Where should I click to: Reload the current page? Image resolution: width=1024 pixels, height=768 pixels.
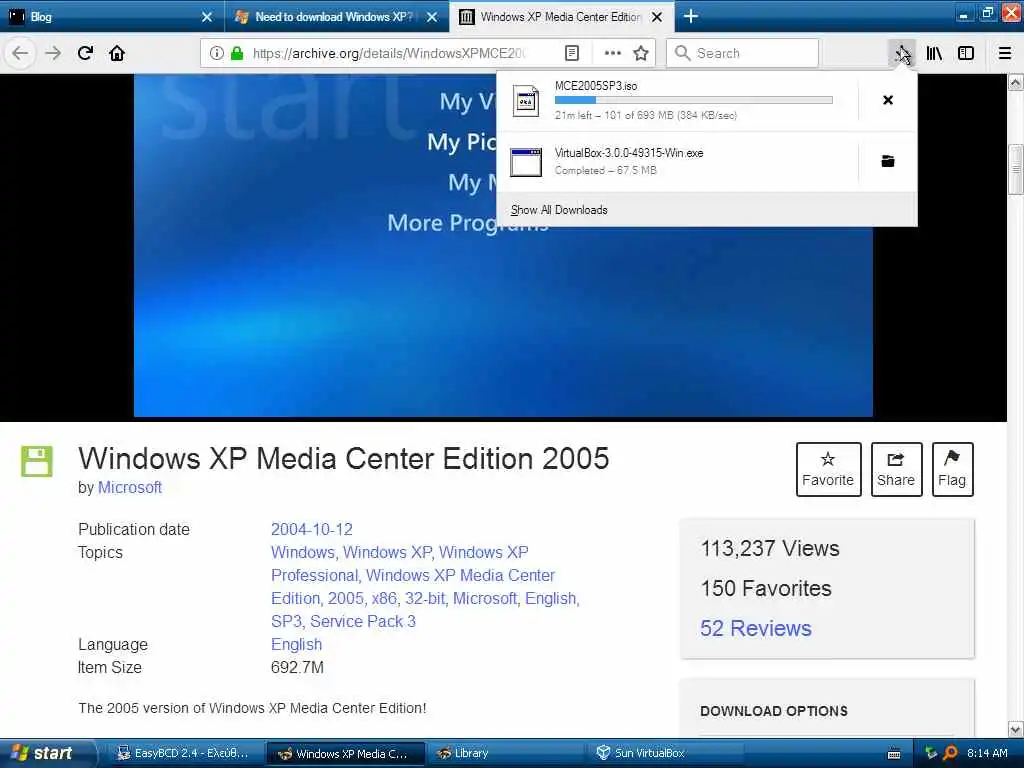(x=85, y=53)
